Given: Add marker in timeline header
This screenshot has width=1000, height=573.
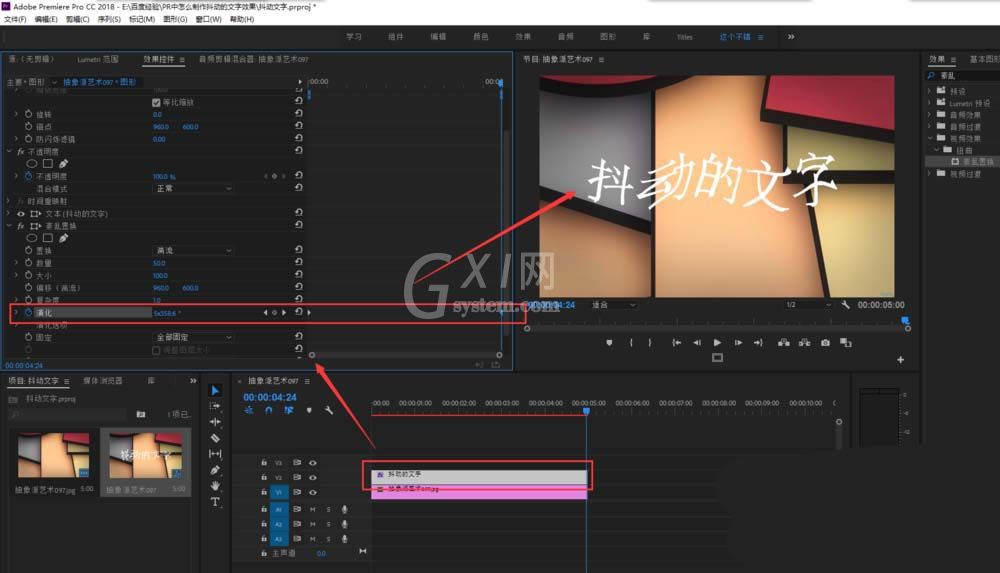Looking at the screenshot, I should coord(309,410).
